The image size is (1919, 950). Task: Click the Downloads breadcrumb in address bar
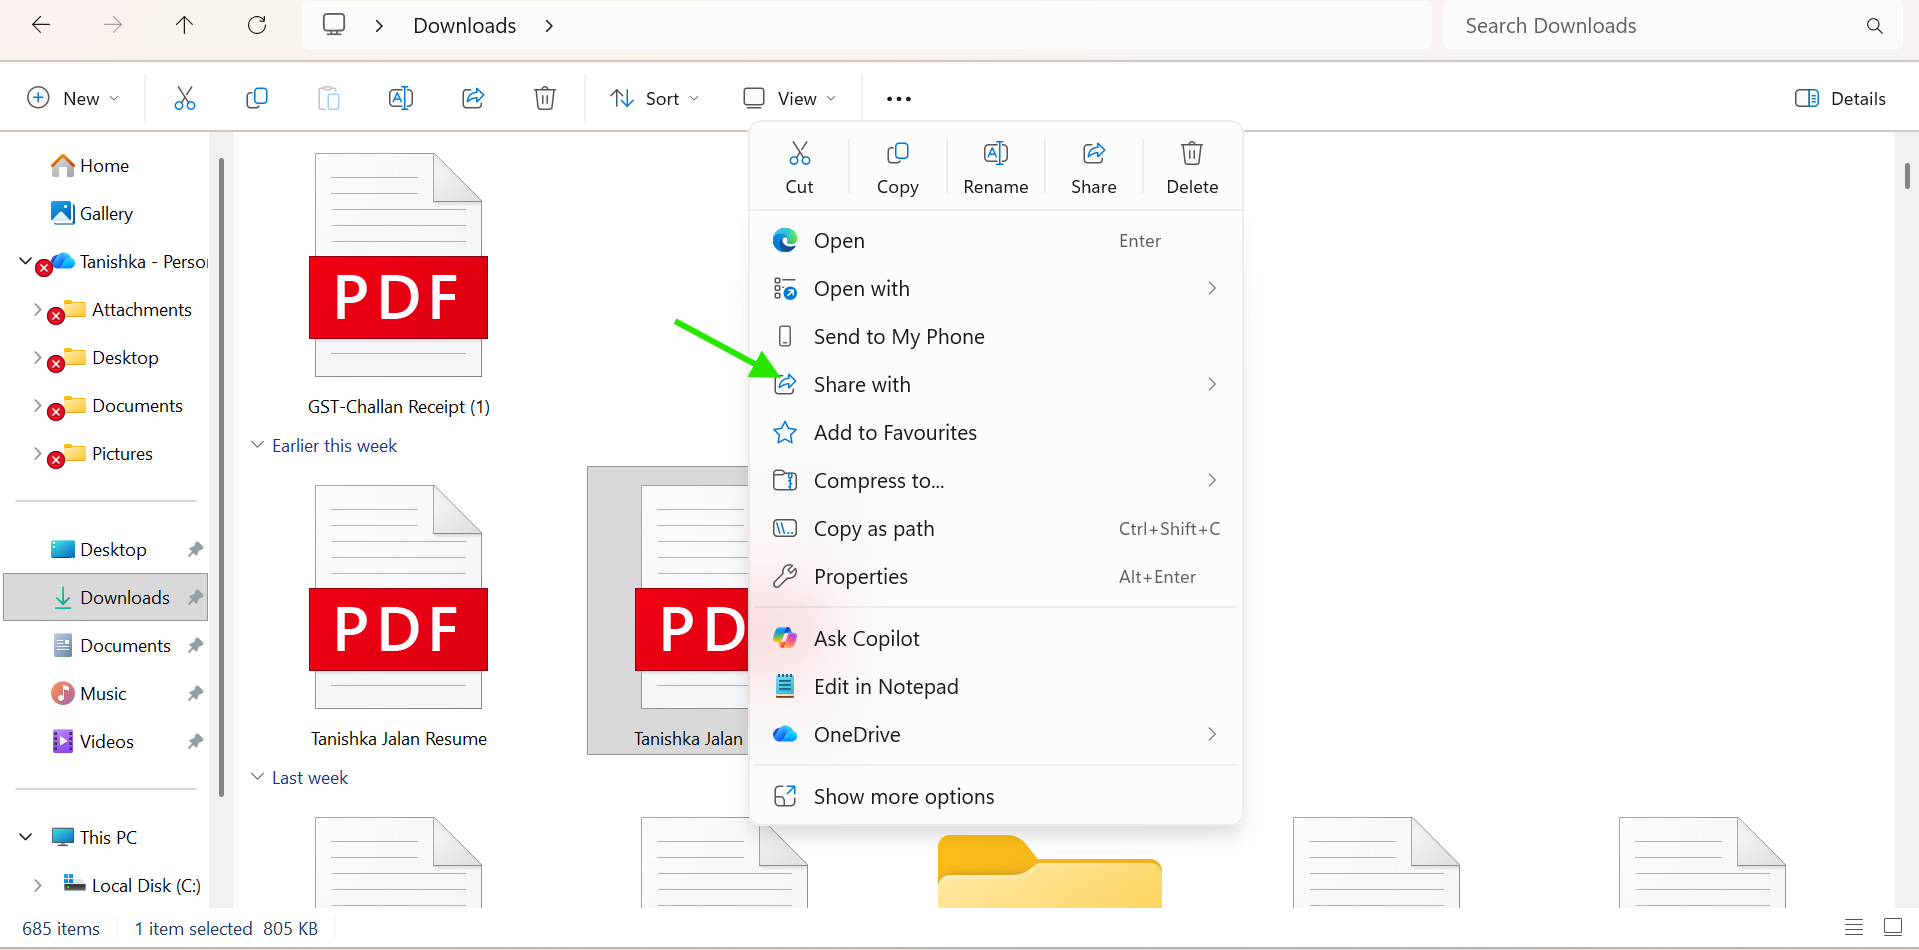tap(465, 26)
